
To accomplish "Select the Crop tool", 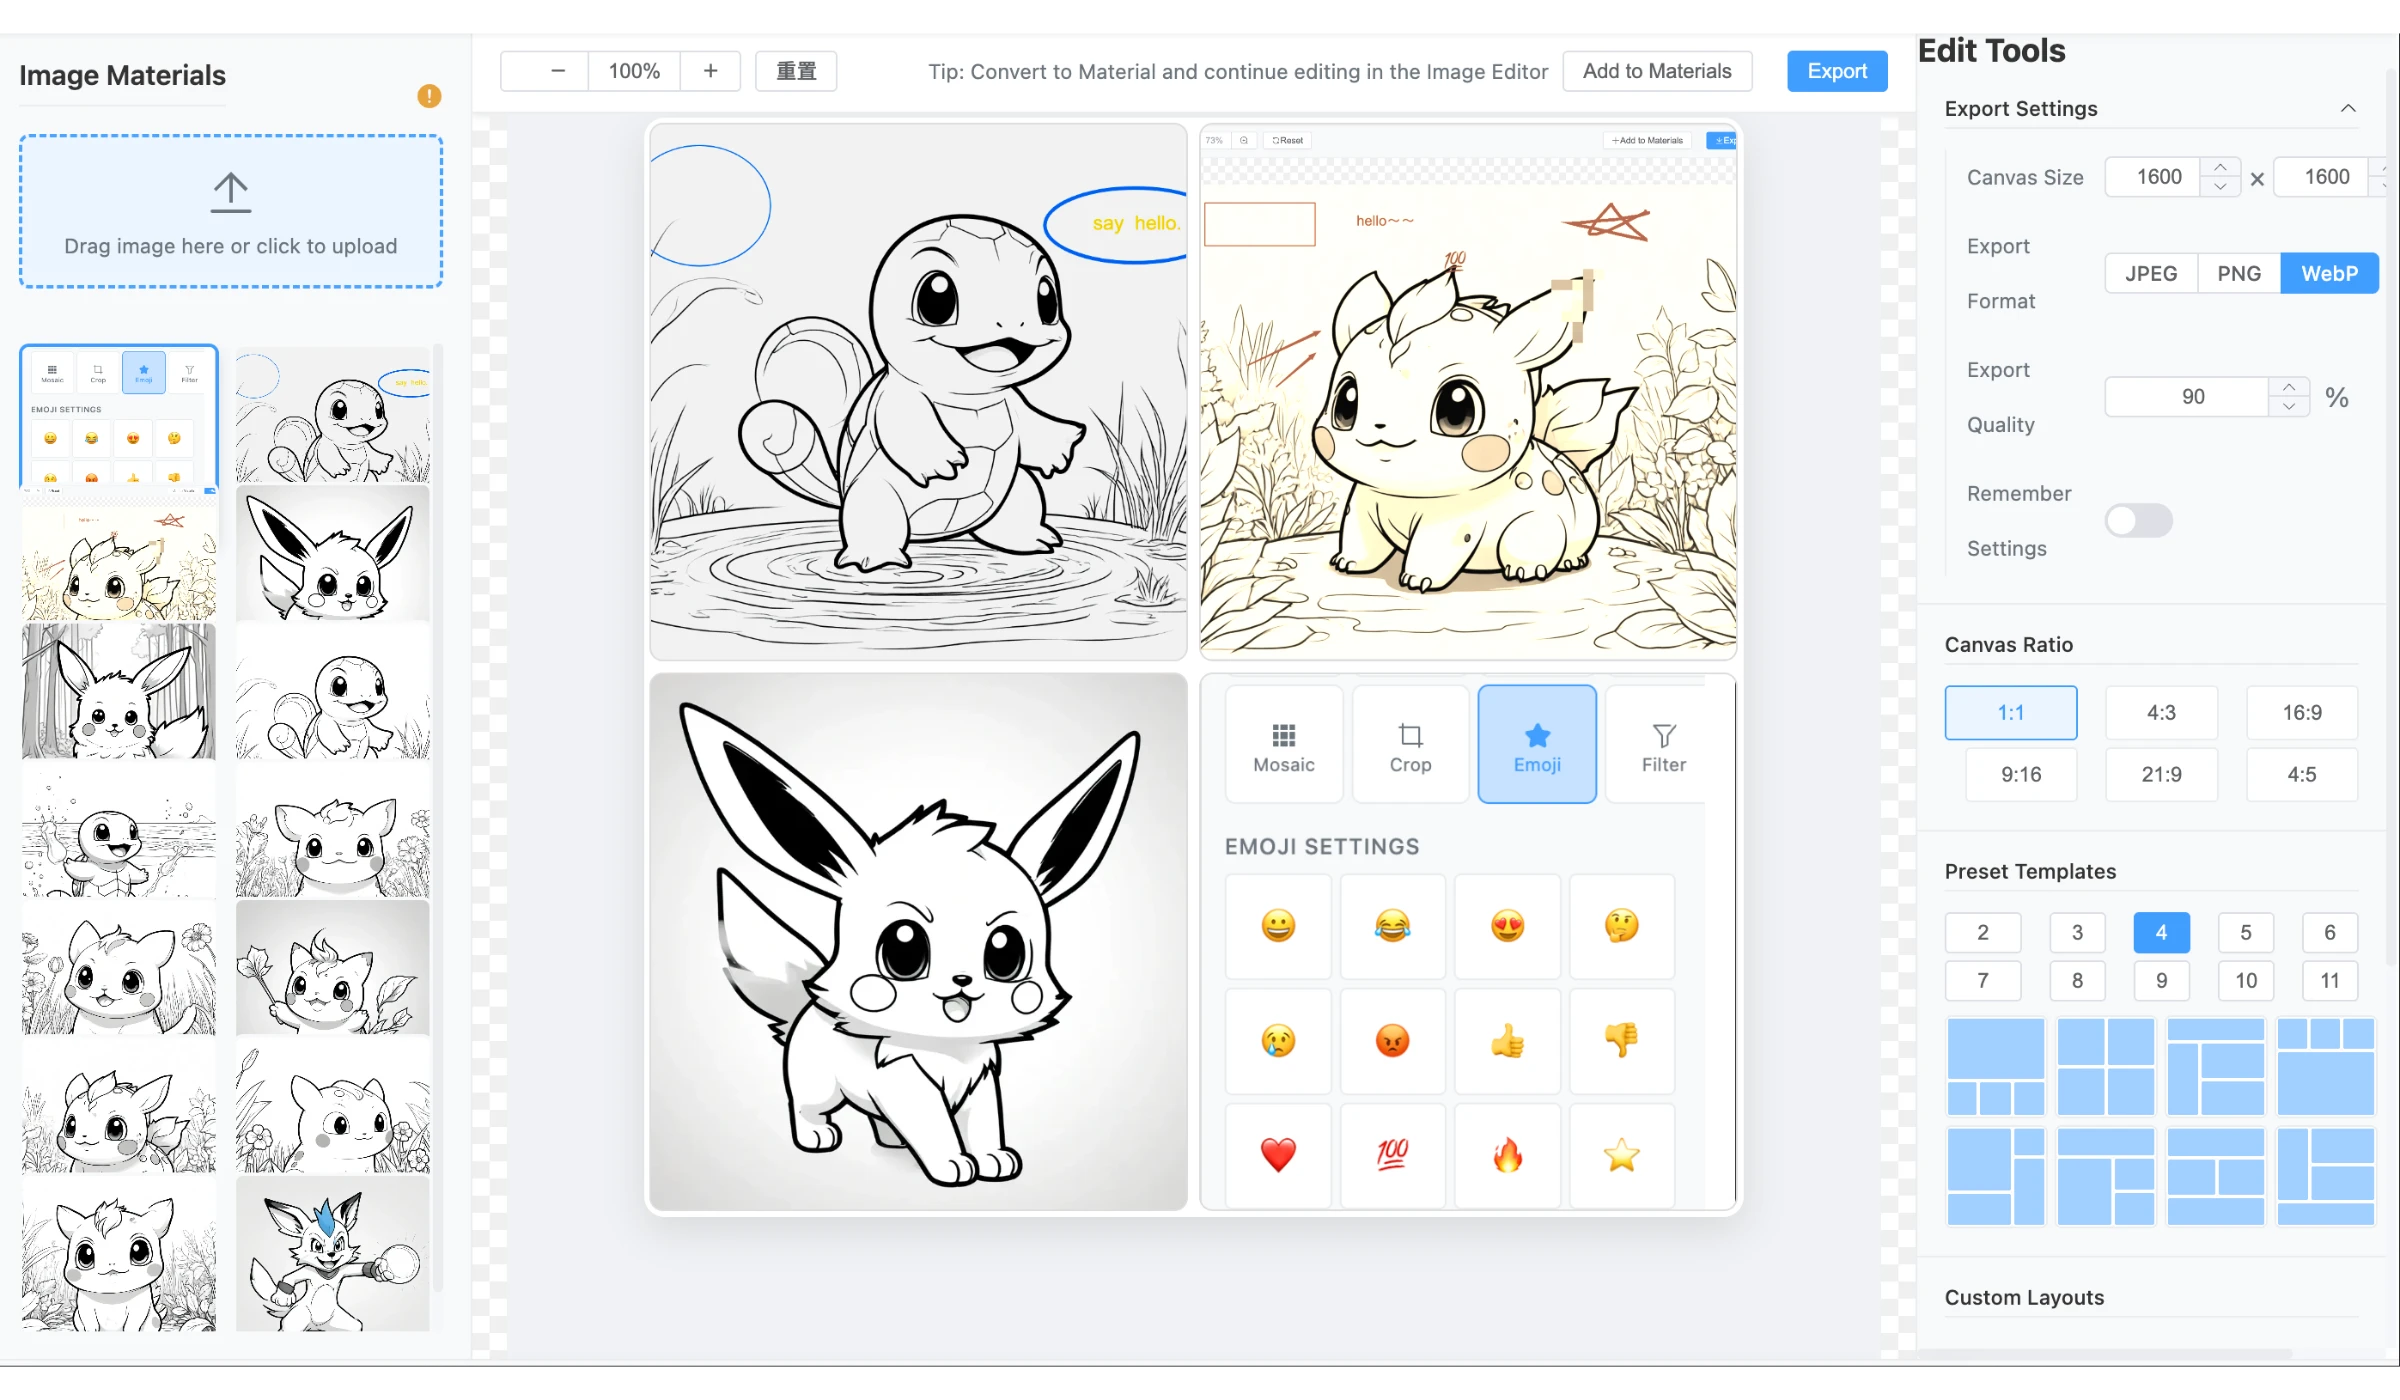I will (x=1410, y=744).
